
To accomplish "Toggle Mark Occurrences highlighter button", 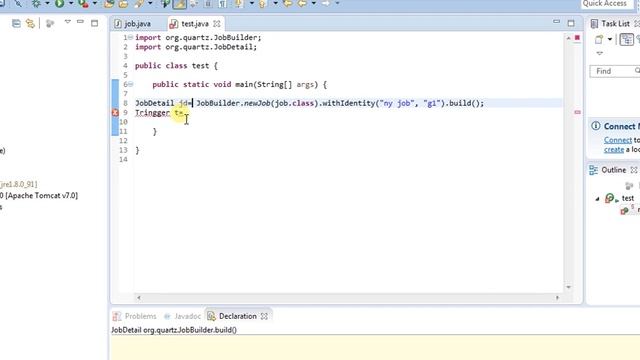I will point(180,4).
